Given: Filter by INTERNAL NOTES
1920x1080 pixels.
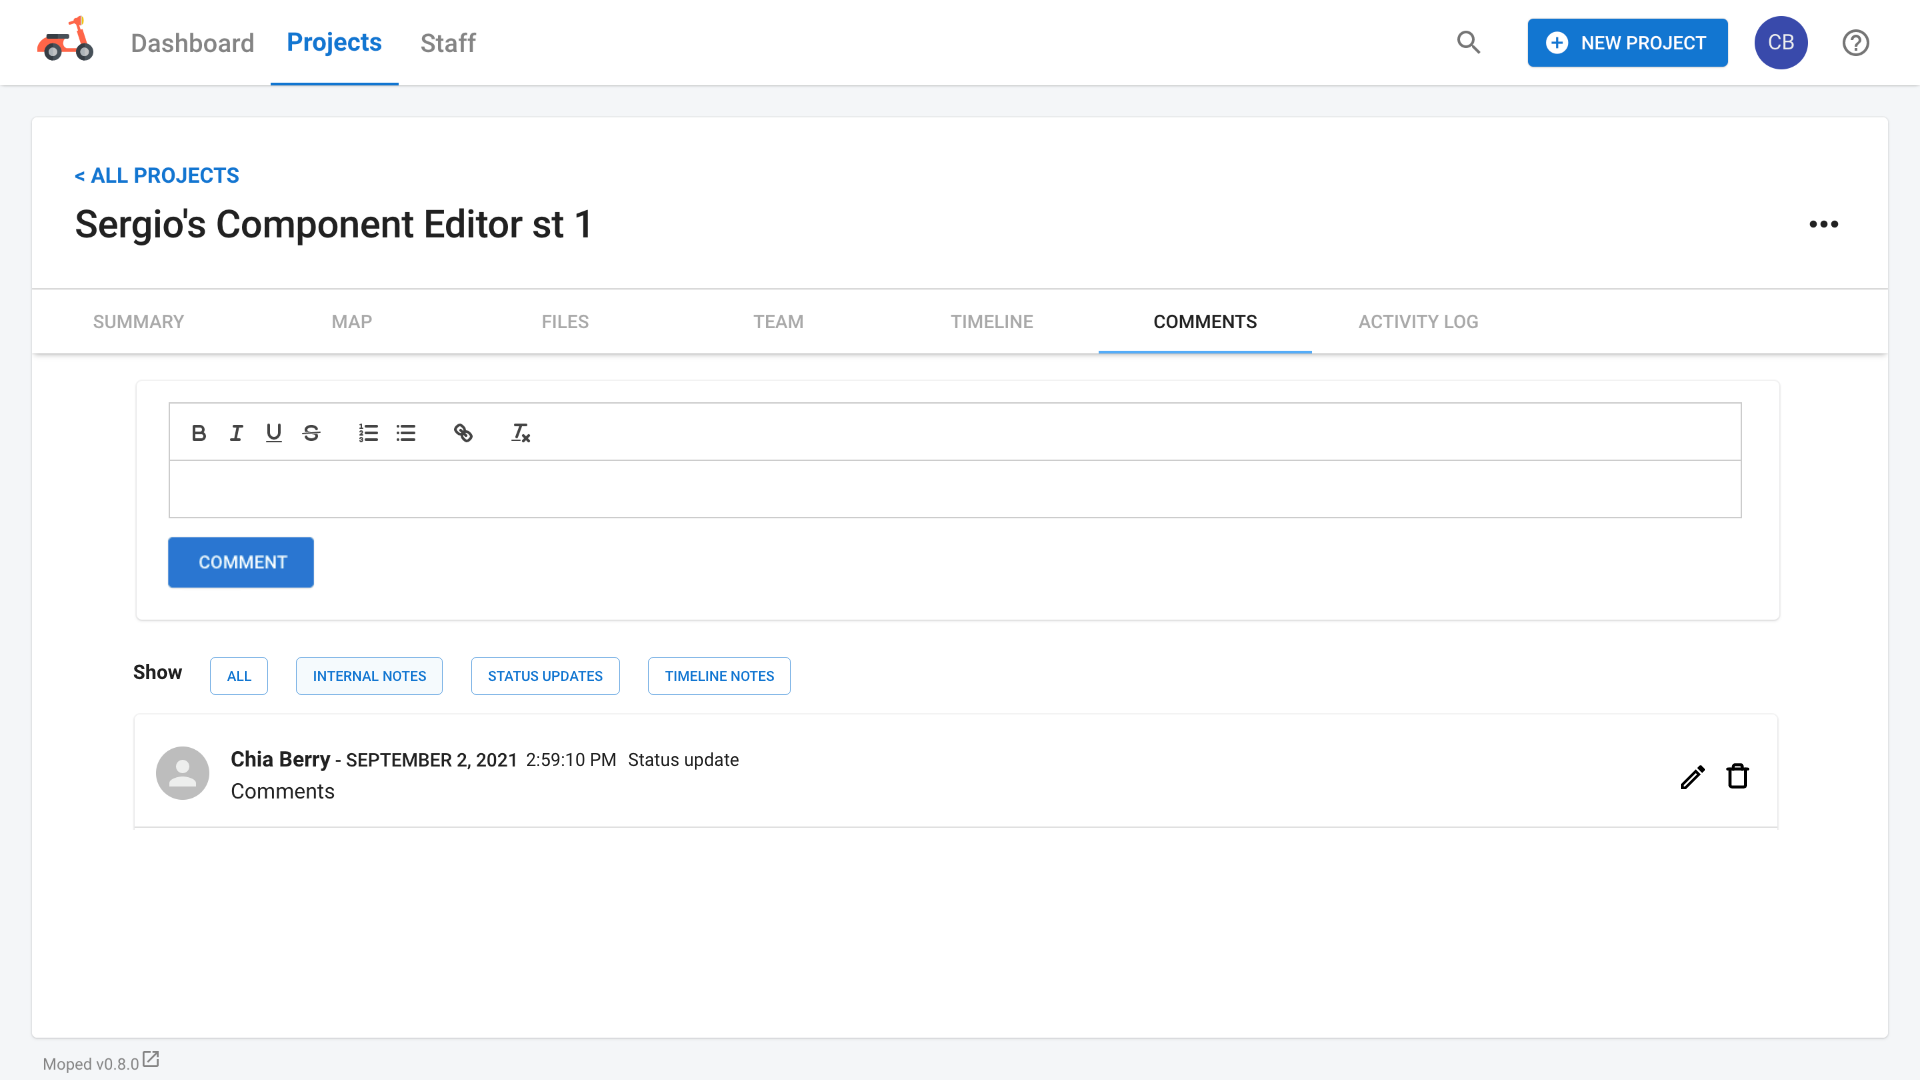Looking at the screenshot, I should click(369, 676).
